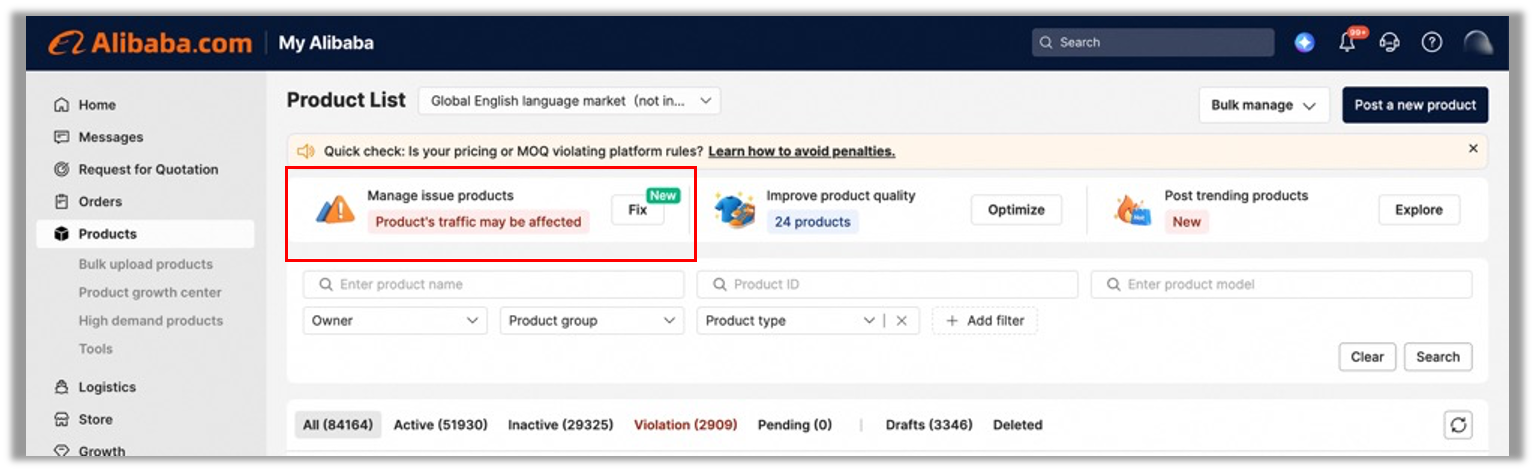Click the top Search box in header
1534x472 pixels.
point(1153,42)
